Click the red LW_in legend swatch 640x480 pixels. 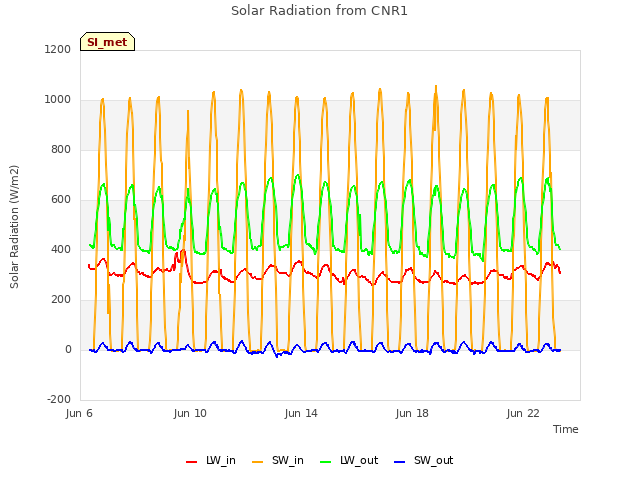coord(191,462)
